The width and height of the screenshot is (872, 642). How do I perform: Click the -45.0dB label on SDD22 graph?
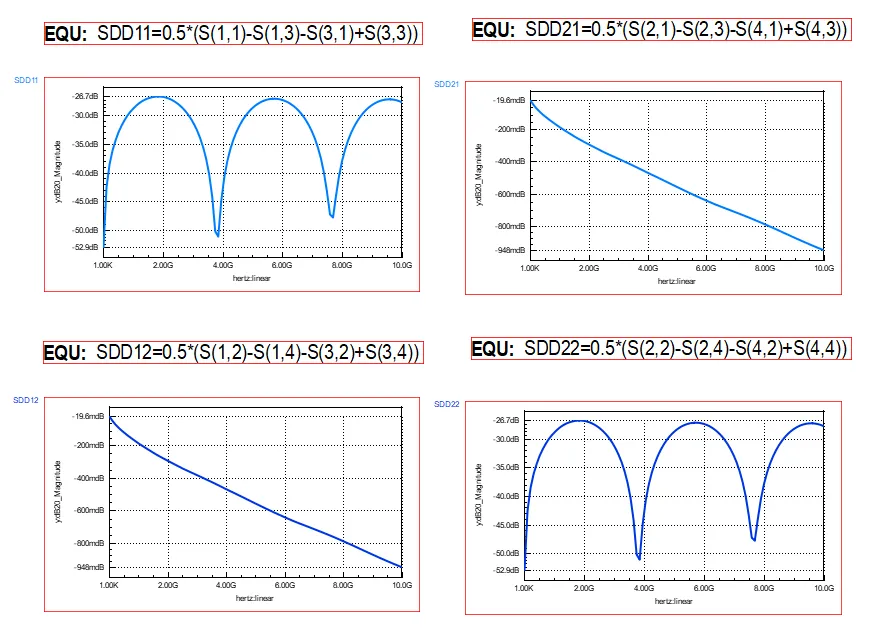506,525
